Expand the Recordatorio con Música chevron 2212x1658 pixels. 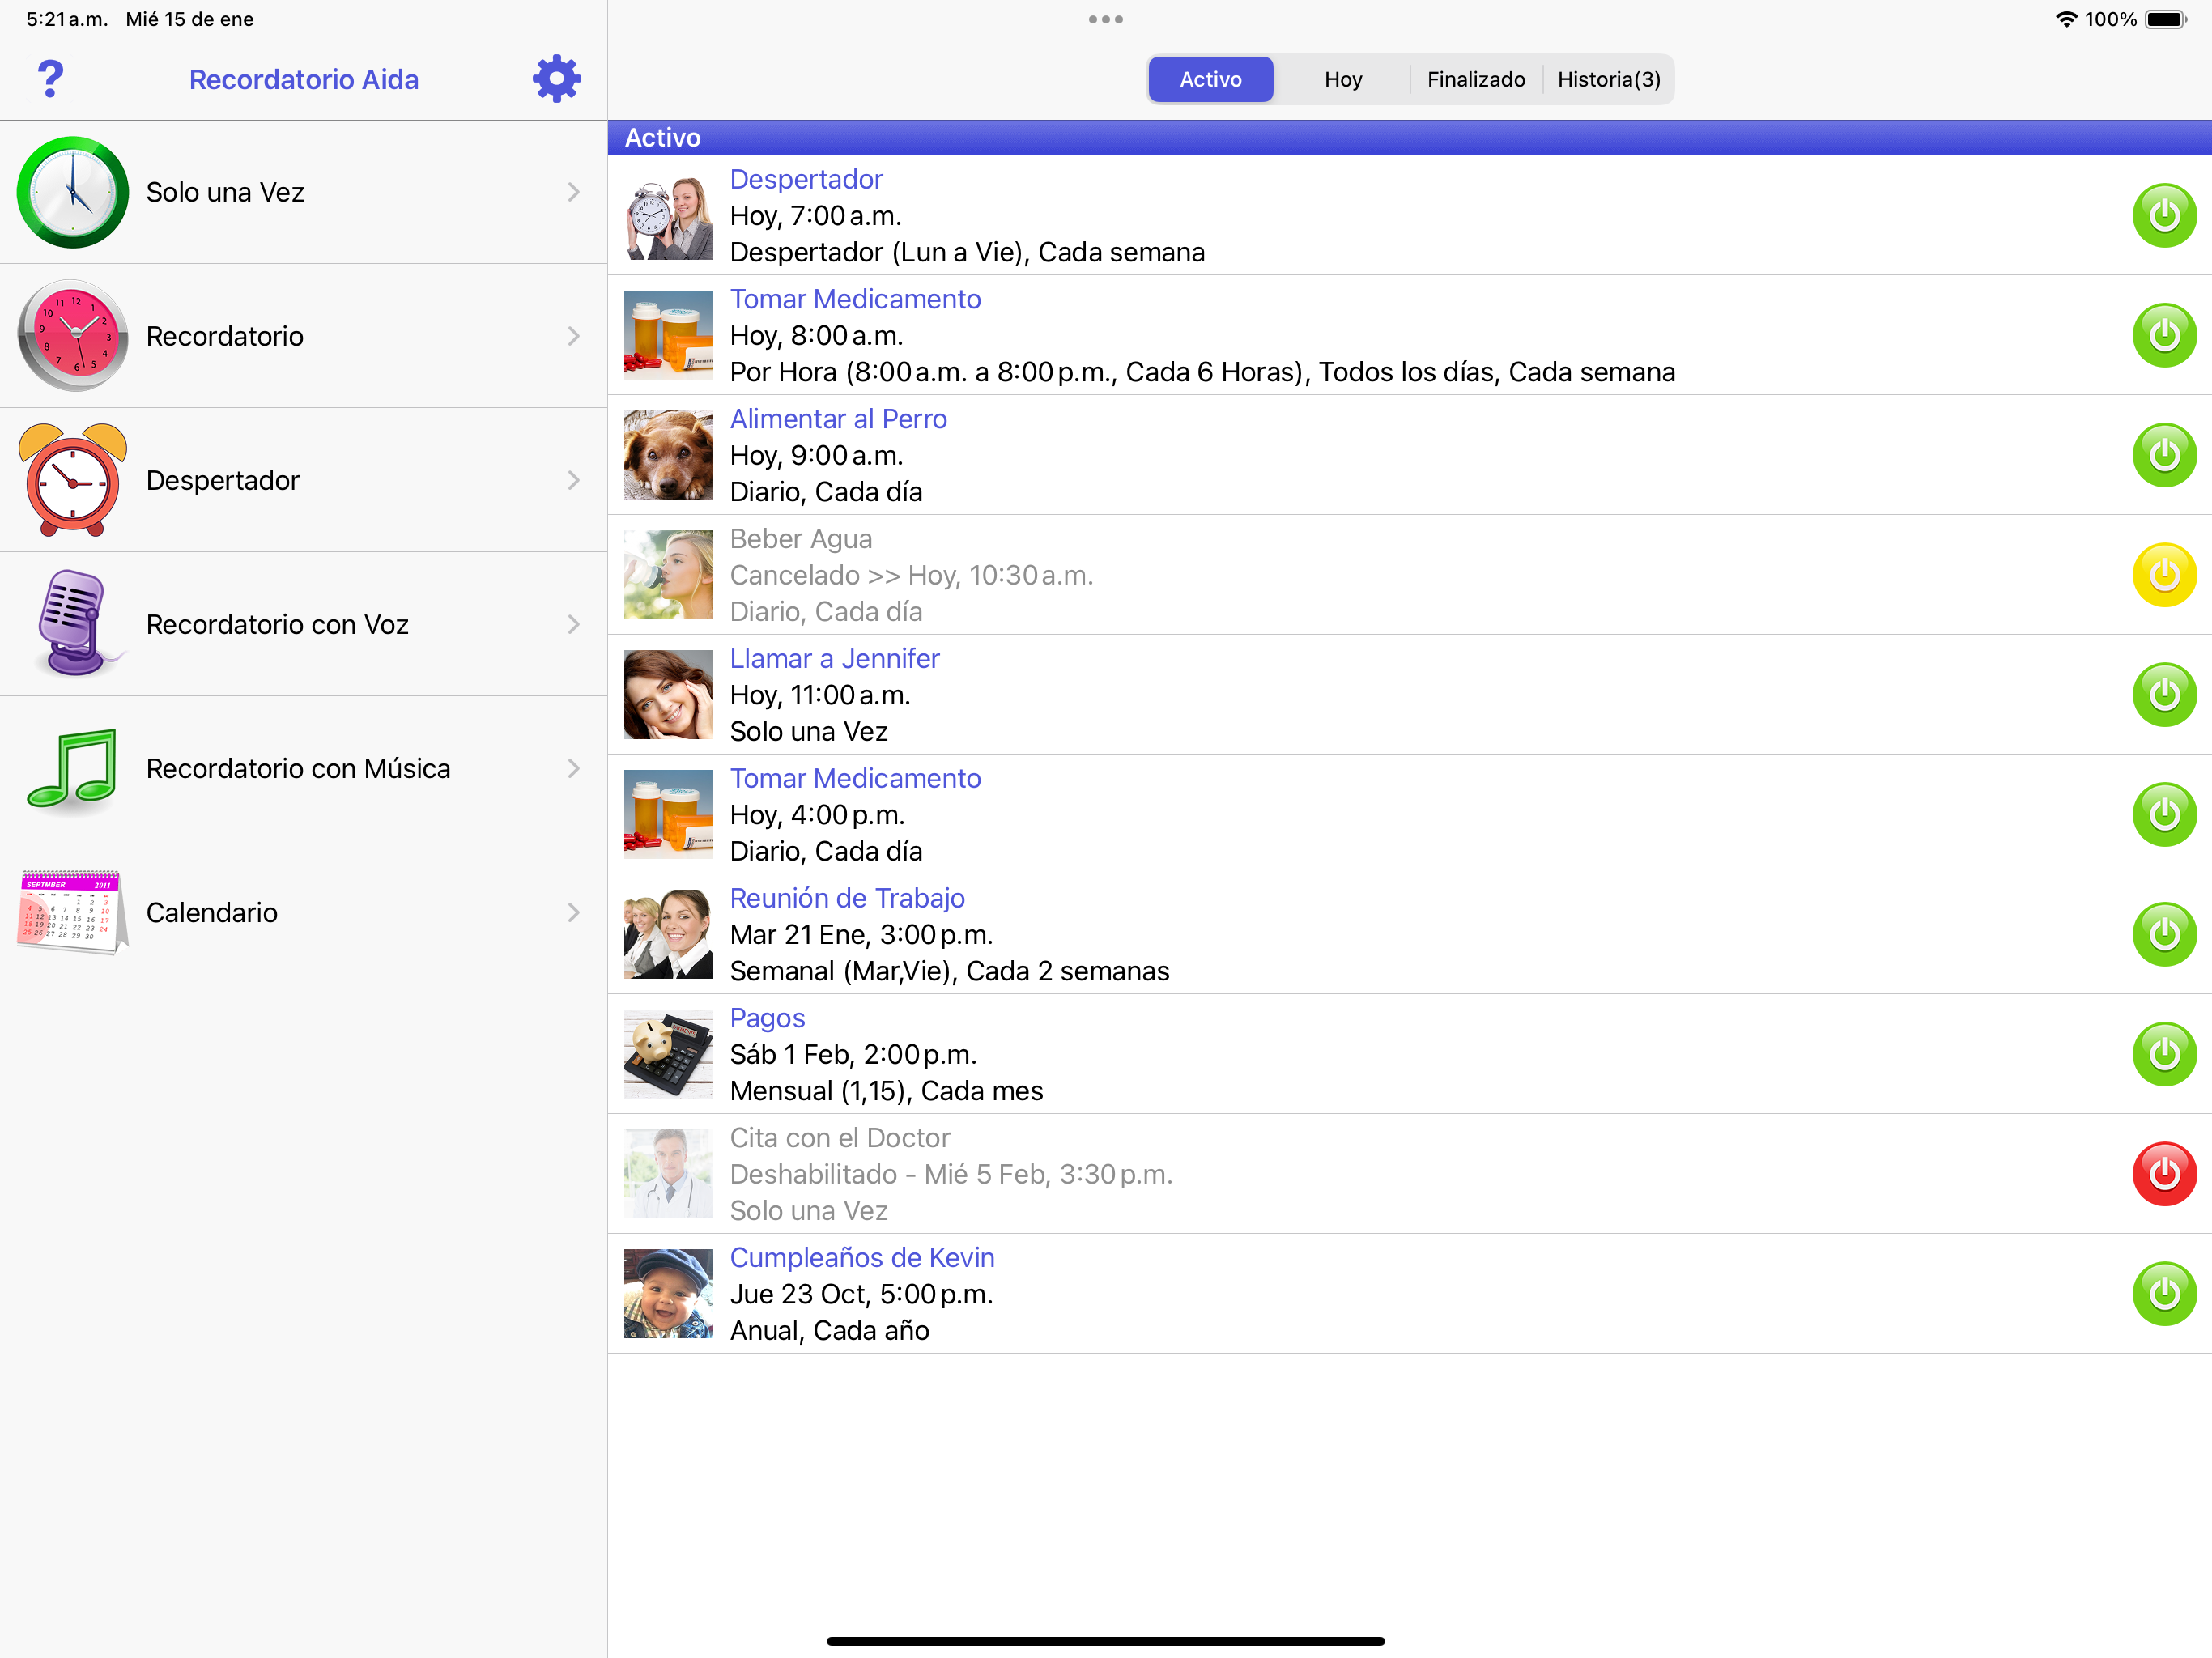[573, 768]
